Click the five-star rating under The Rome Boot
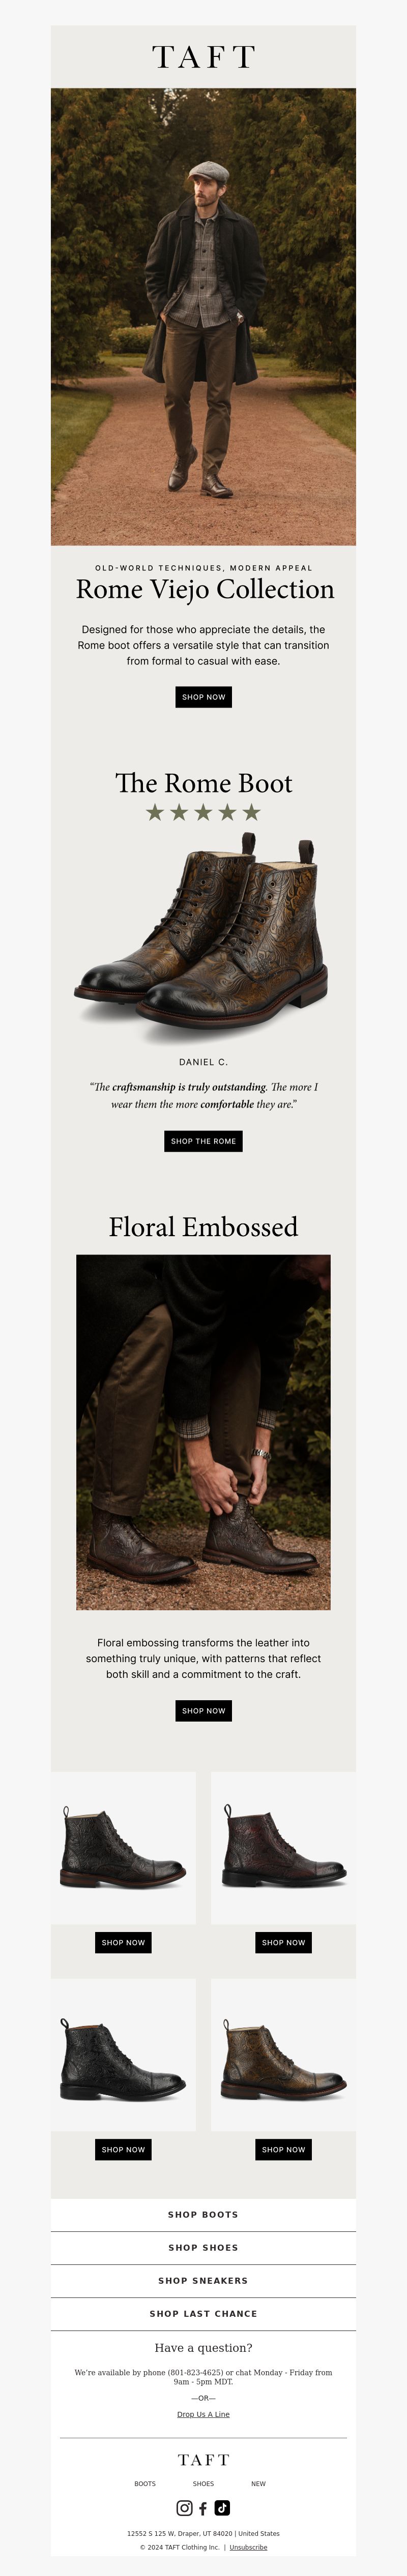The image size is (407, 2576). [203, 812]
